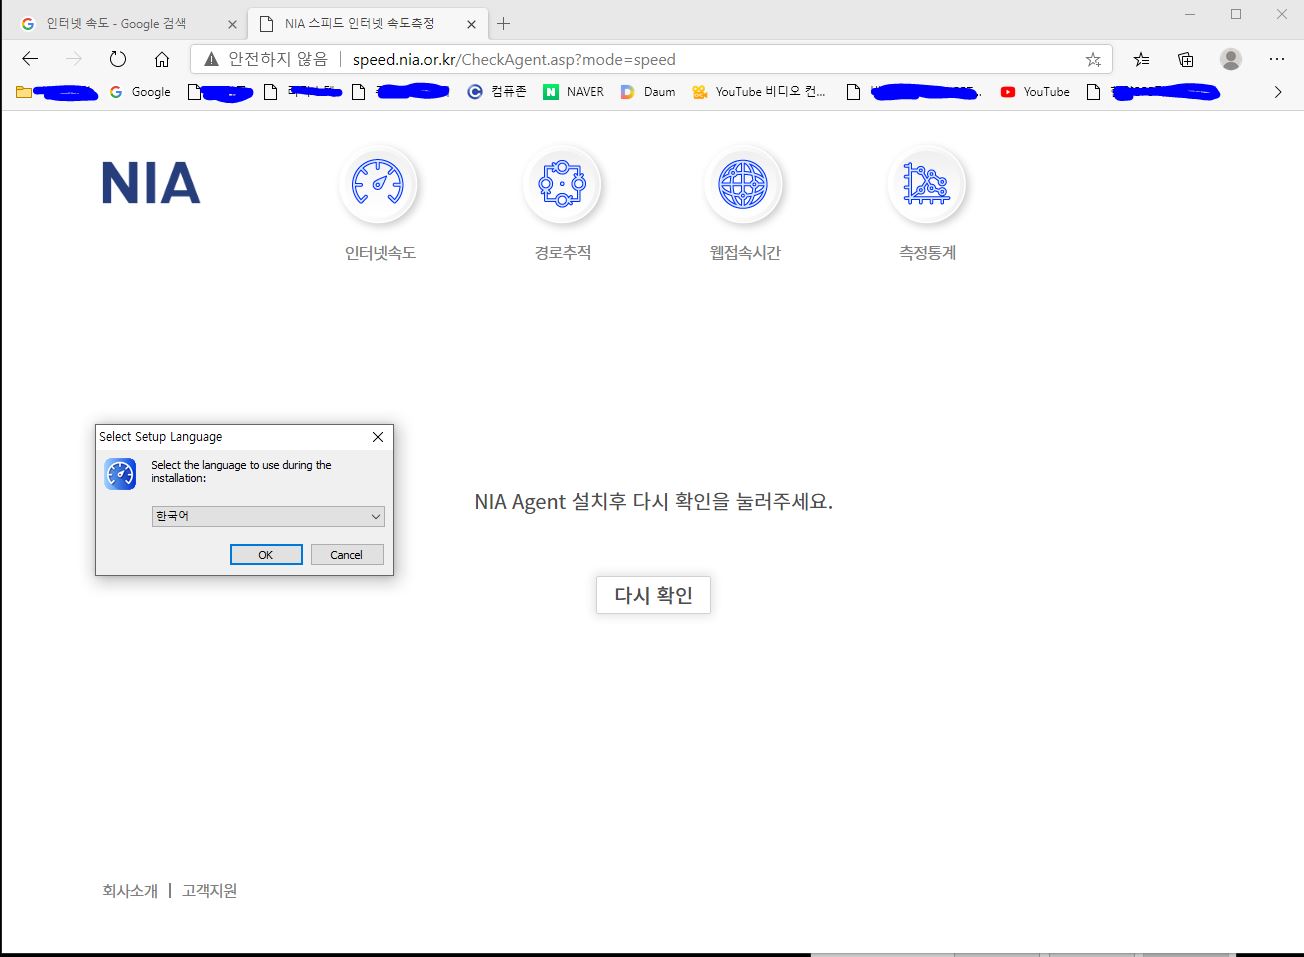Click Cancel in Select Setup Language dialog
The image size is (1304, 957).
pyautogui.click(x=347, y=555)
